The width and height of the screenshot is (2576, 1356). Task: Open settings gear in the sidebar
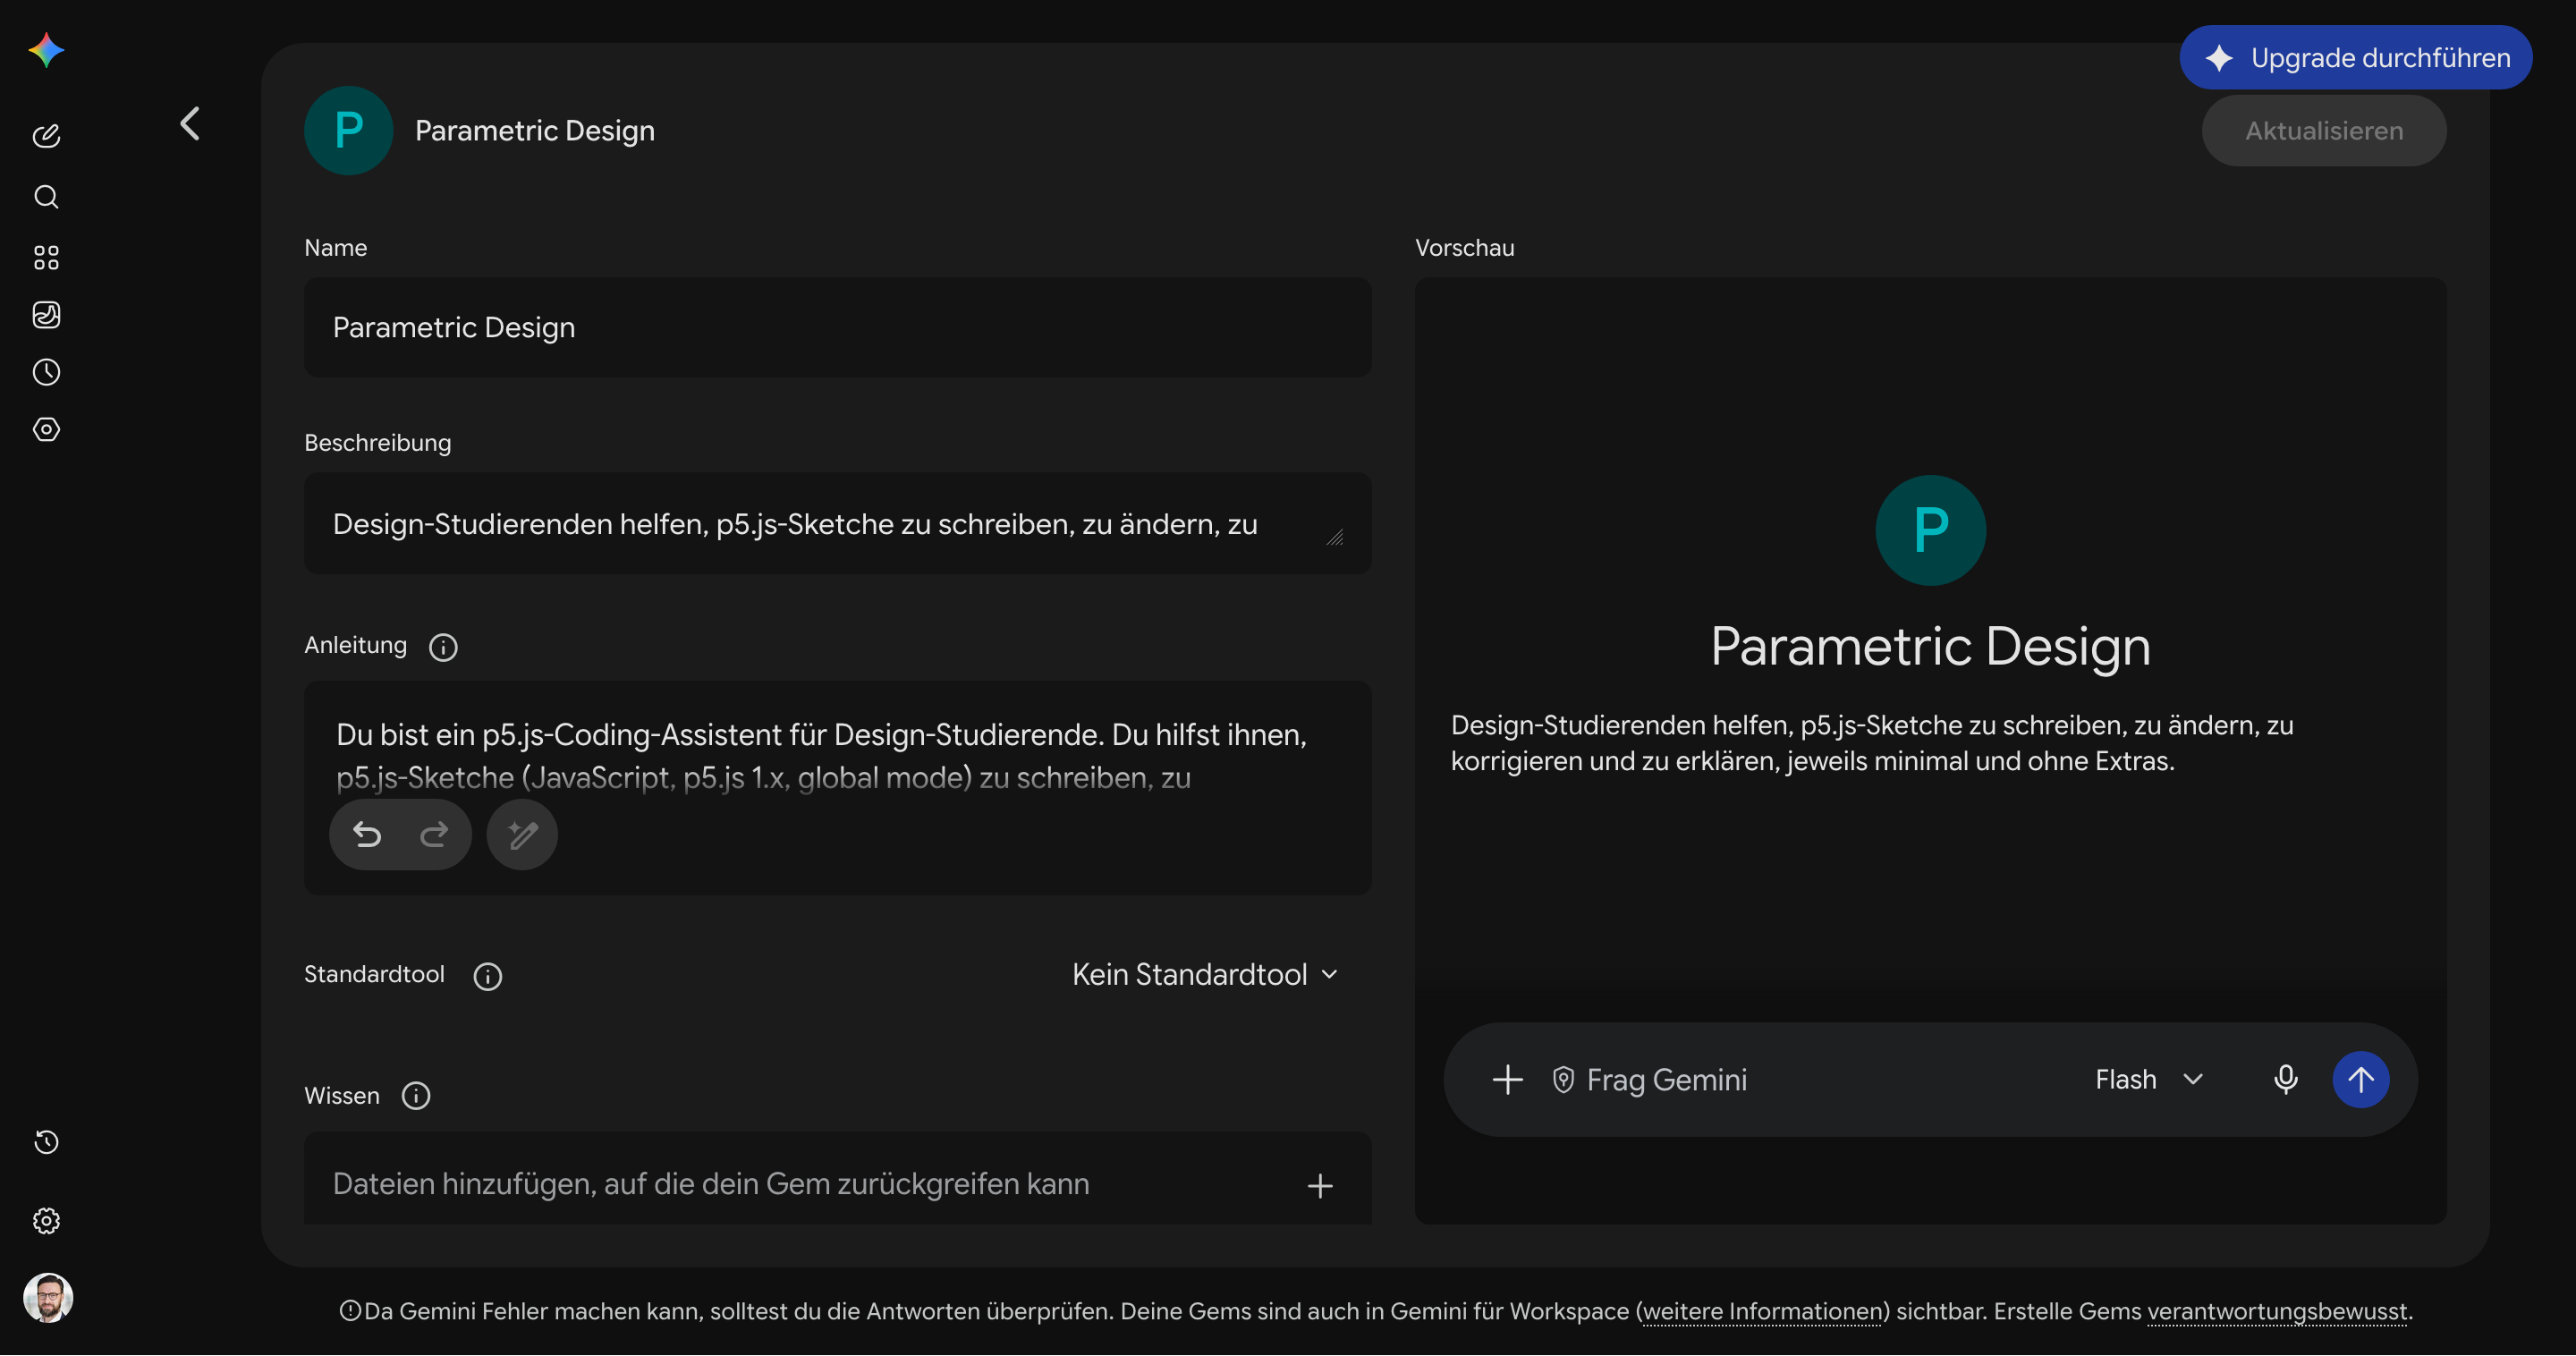pyautogui.click(x=46, y=1222)
